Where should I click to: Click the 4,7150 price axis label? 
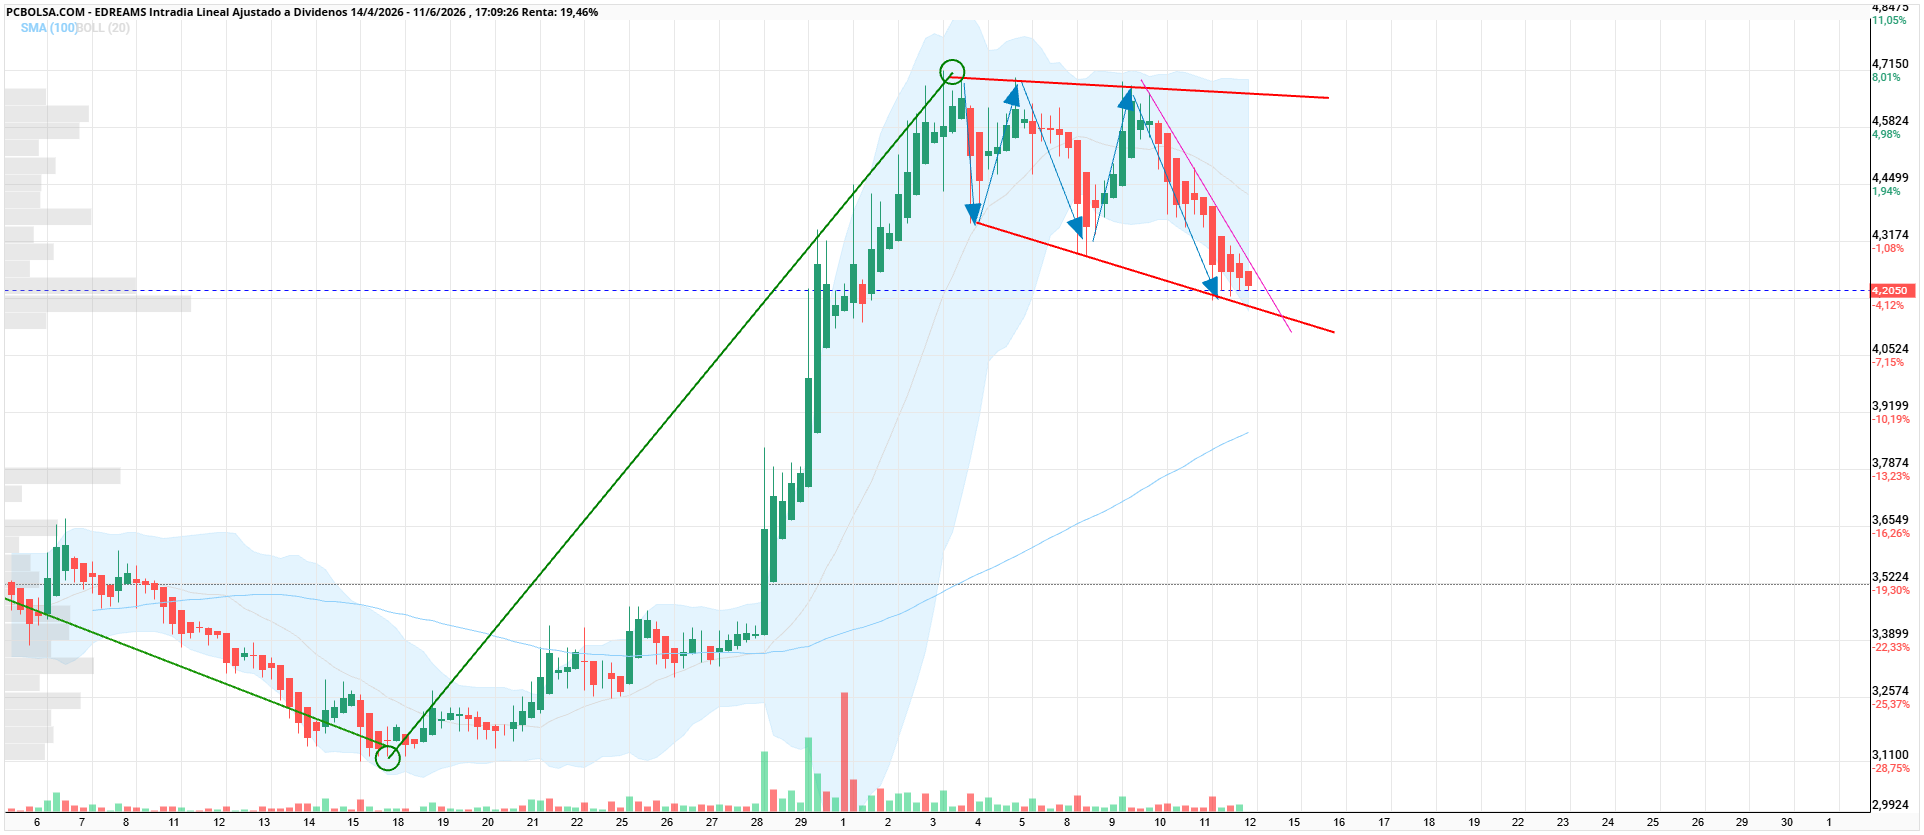[x=1890, y=64]
